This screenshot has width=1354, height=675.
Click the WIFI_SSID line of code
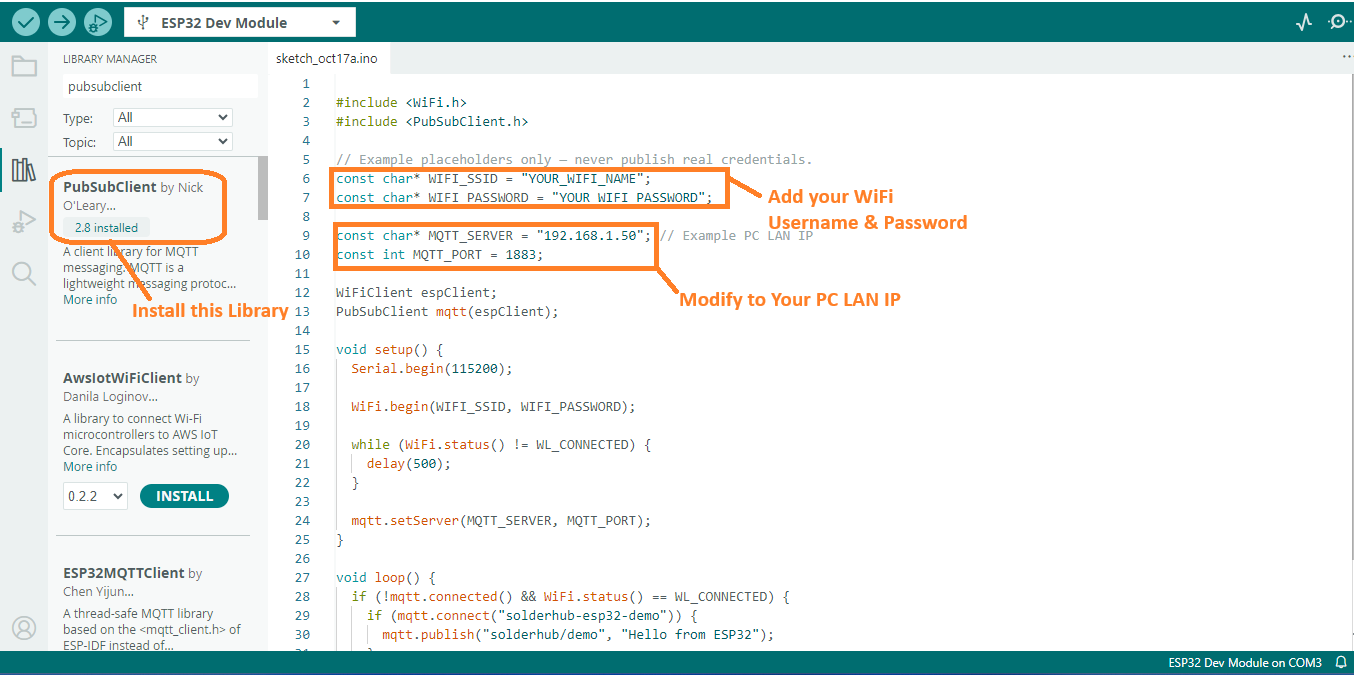(x=494, y=179)
